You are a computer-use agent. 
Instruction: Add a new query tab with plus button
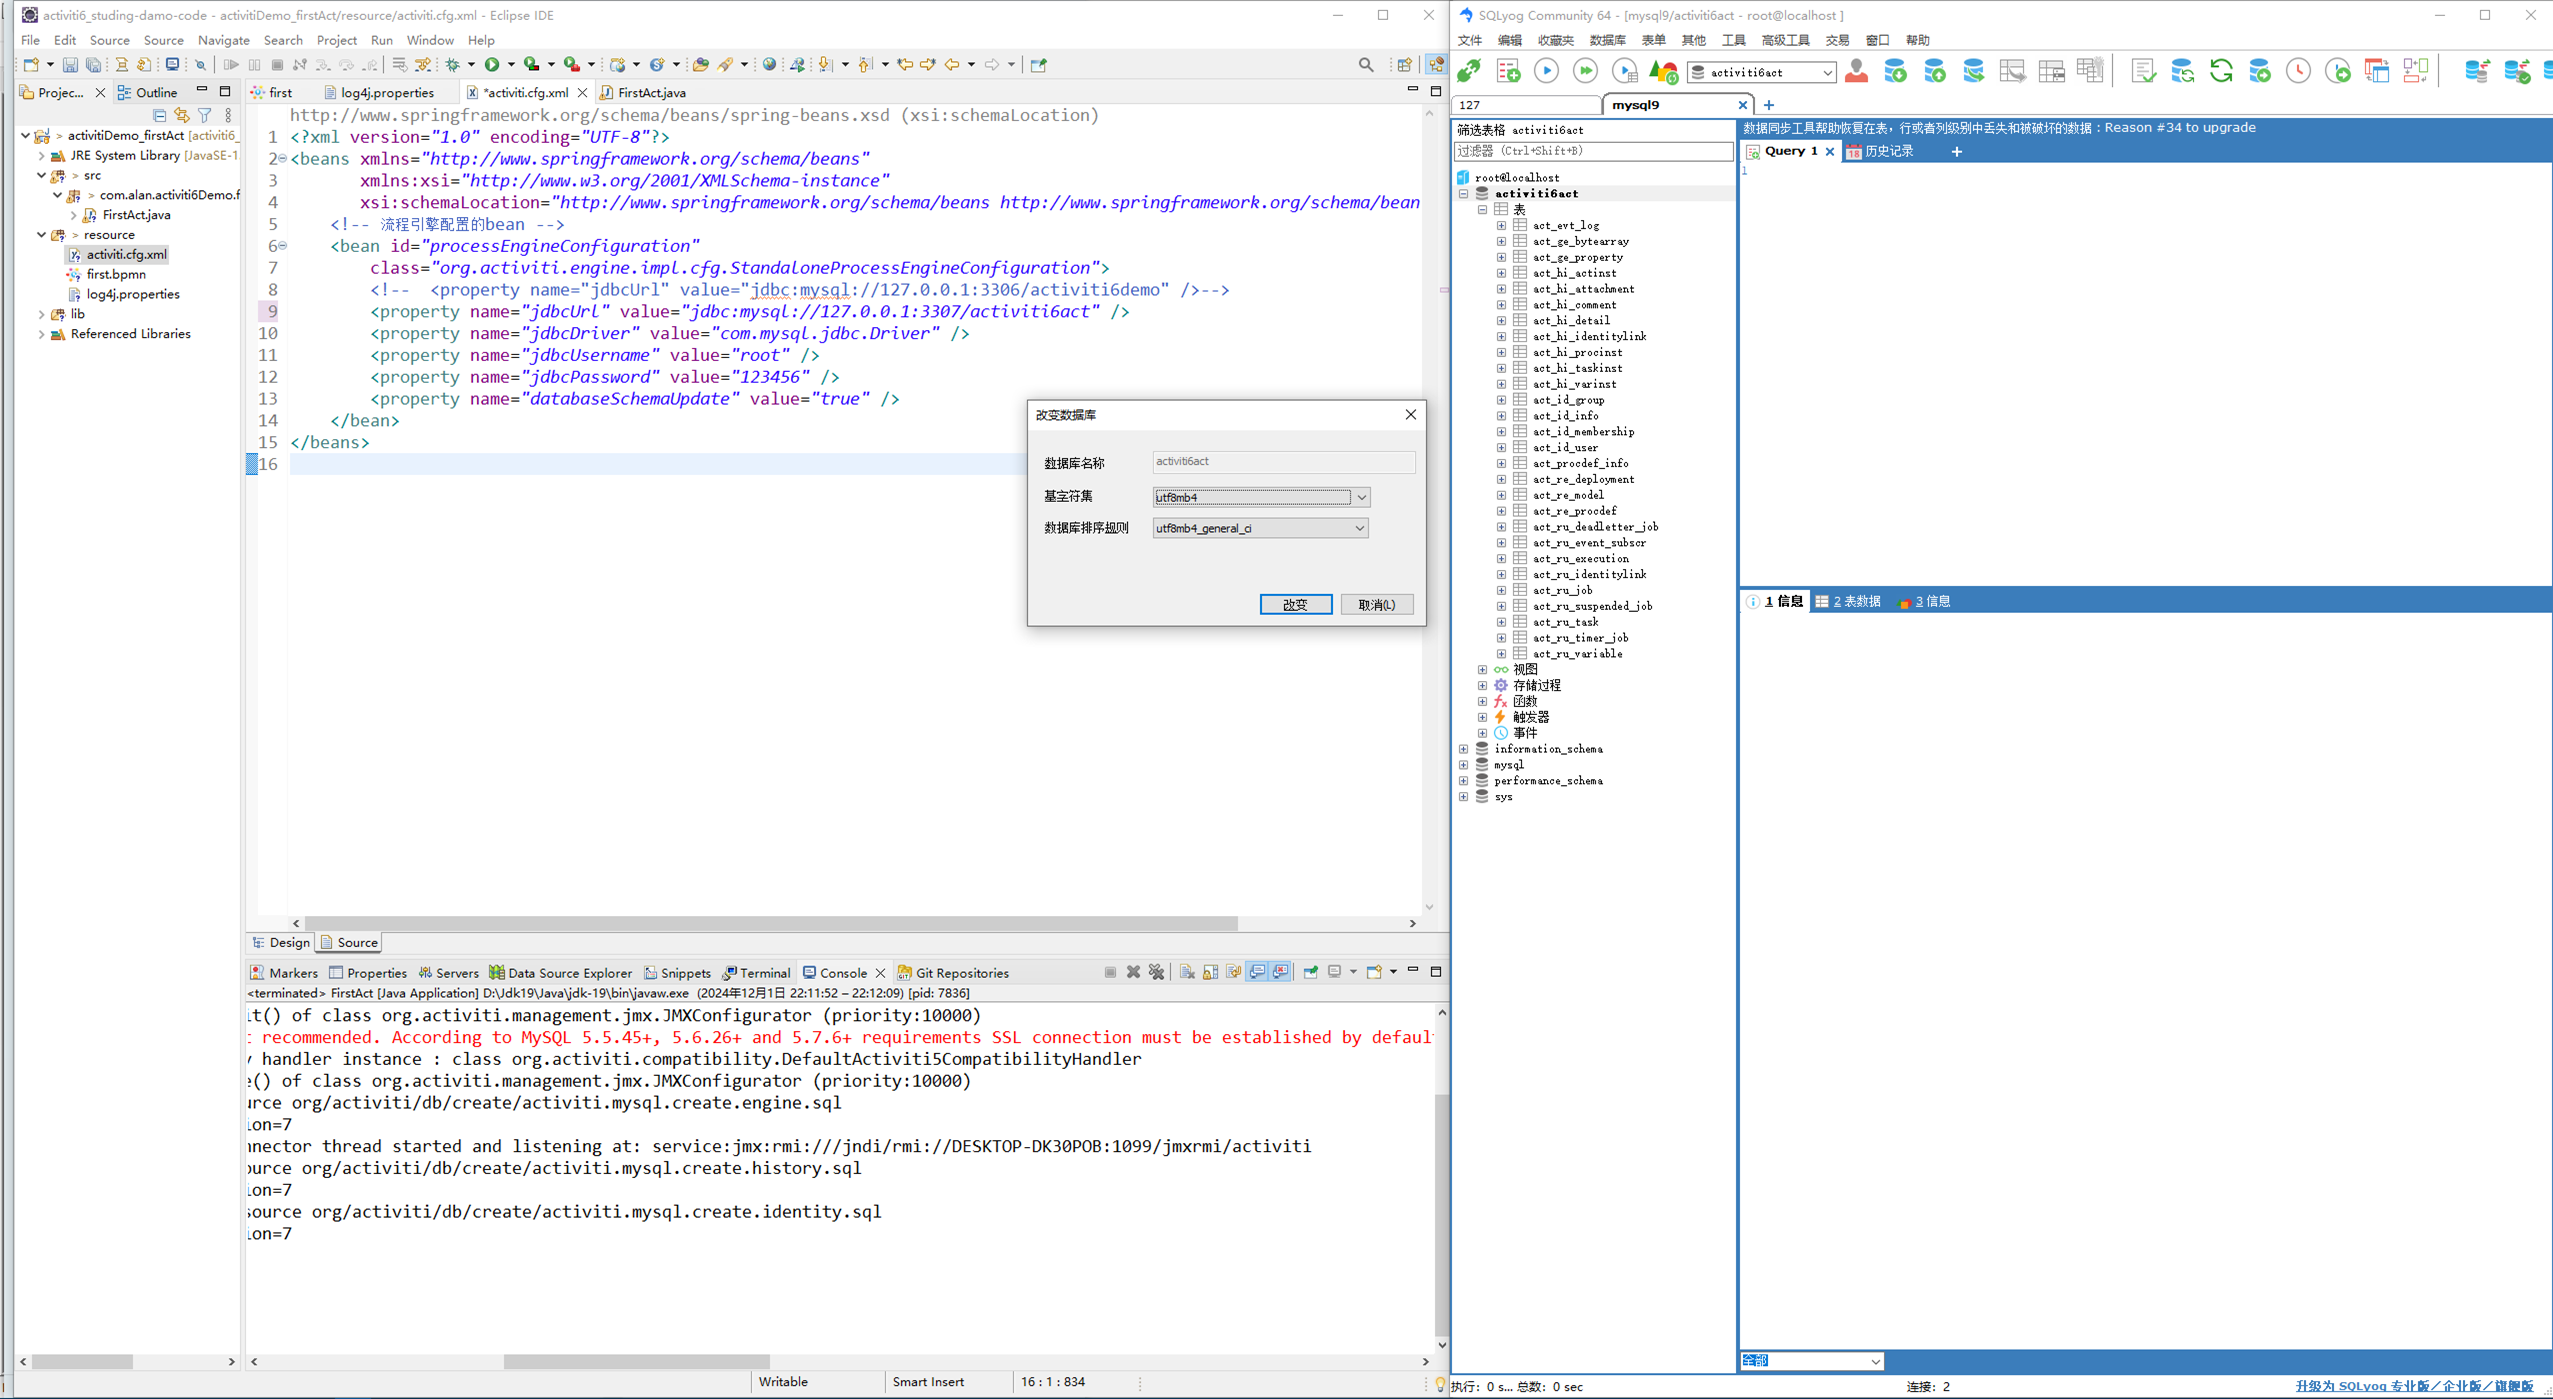click(x=1957, y=152)
